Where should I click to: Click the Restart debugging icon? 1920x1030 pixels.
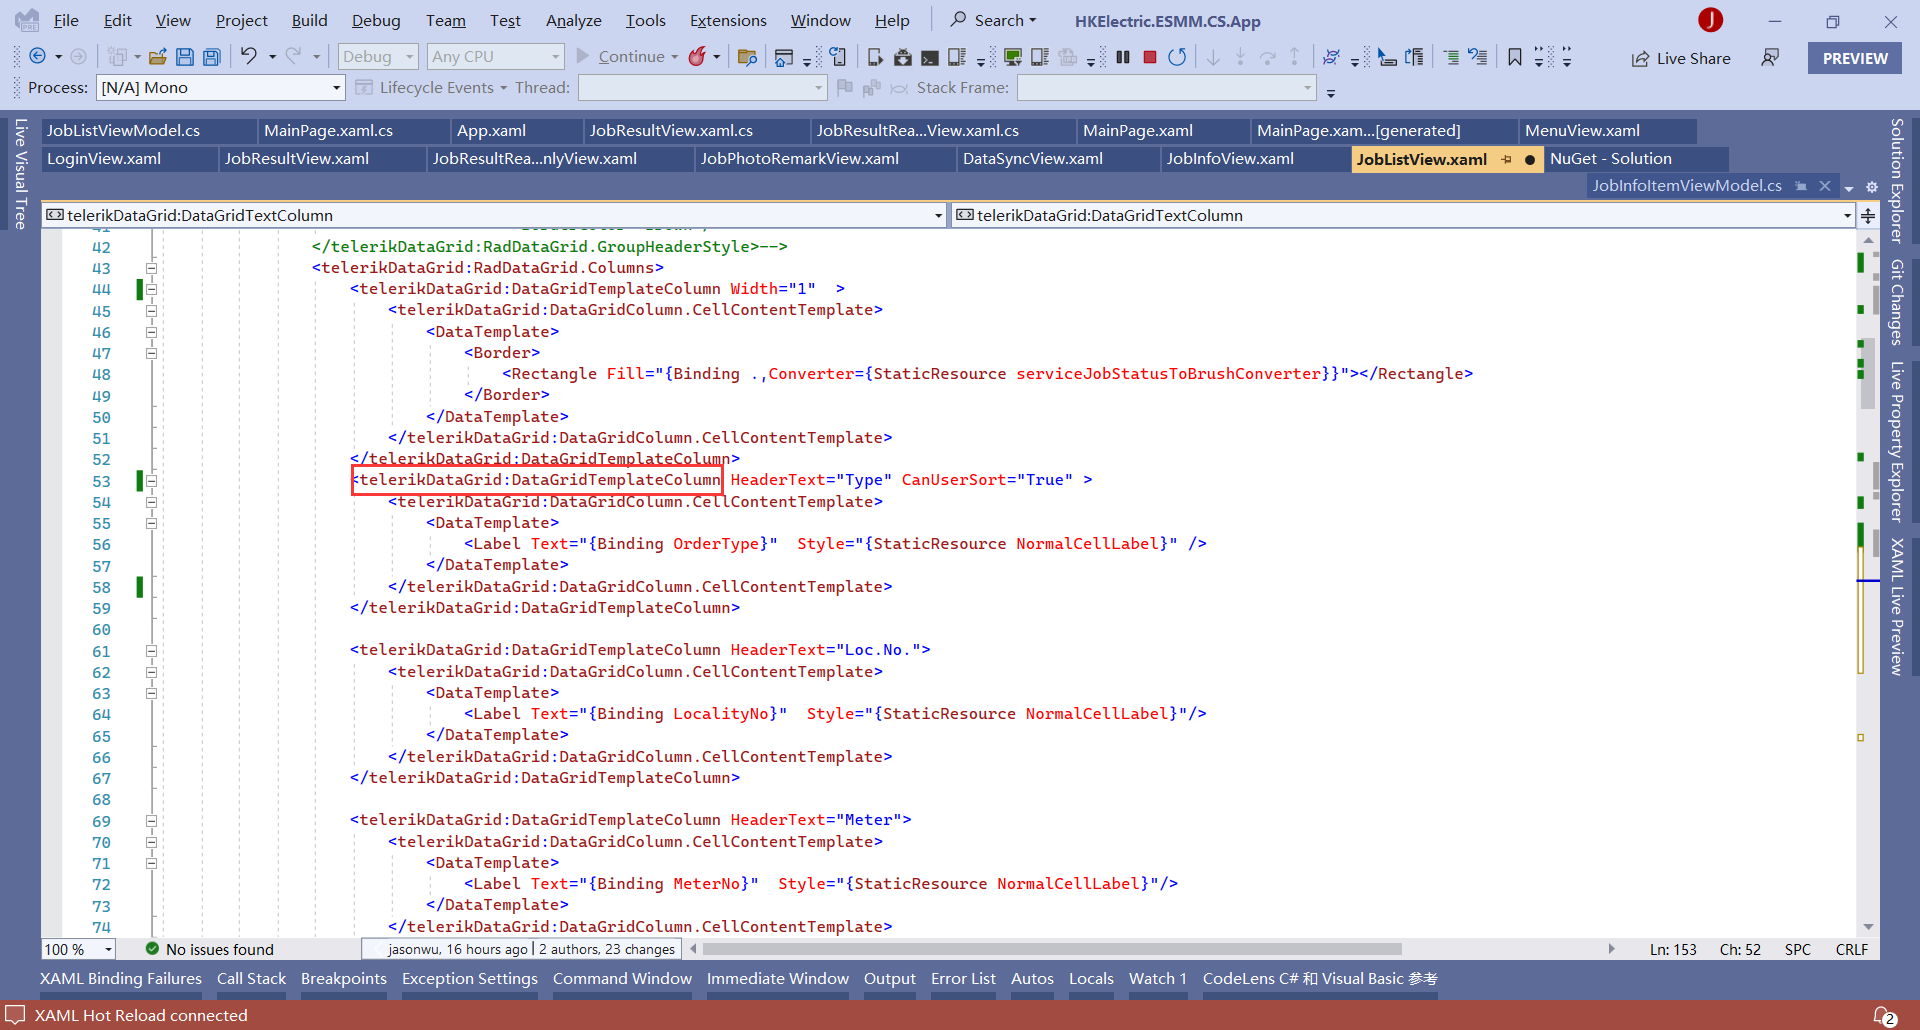point(1177,57)
